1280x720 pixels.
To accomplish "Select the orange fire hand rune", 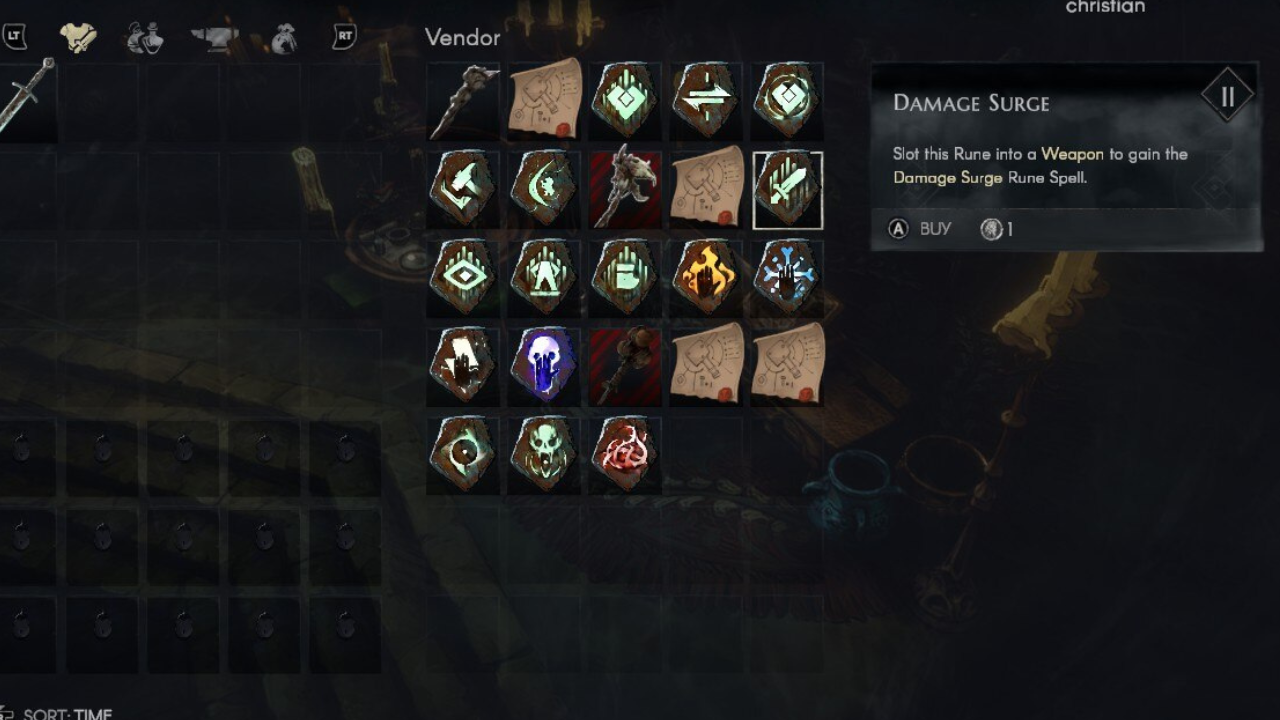I will [706, 277].
